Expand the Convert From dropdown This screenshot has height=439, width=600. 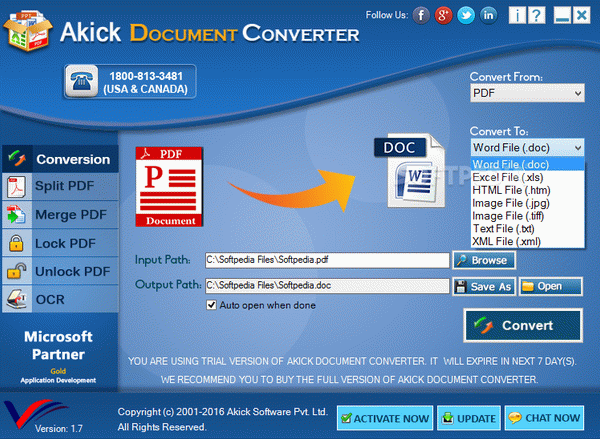pos(527,93)
